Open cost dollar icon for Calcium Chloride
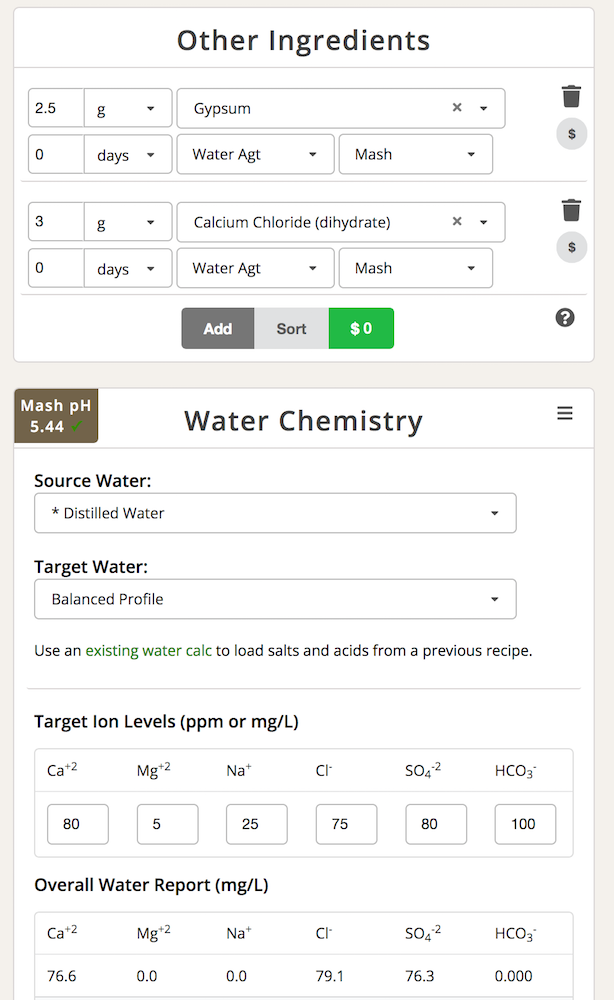 (x=572, y=247)
